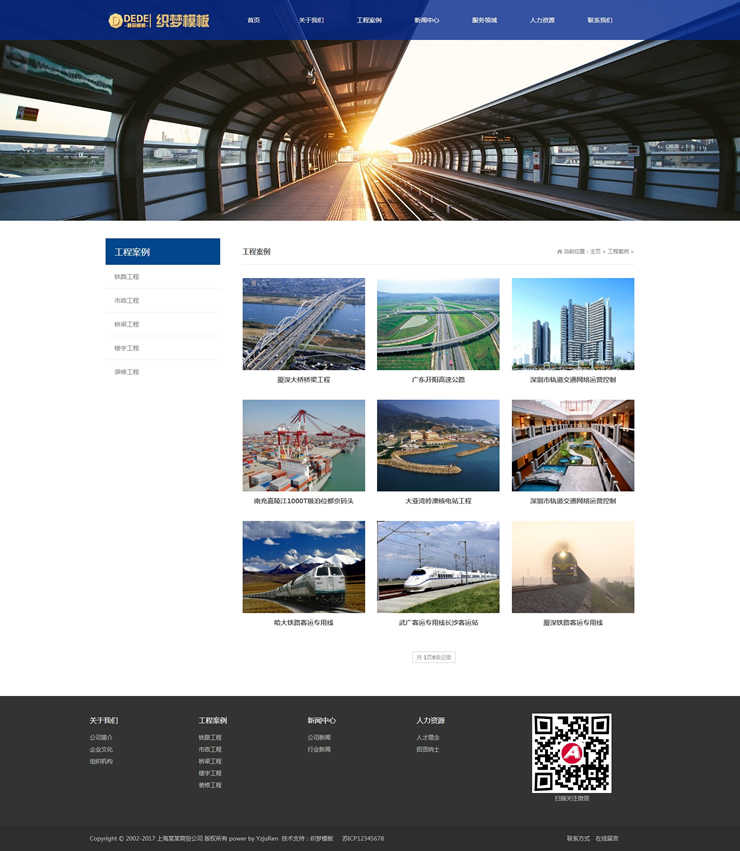
Task: Open 联系我们 in the top navigation
Action: pyautogui.click(x=599, y=20)
